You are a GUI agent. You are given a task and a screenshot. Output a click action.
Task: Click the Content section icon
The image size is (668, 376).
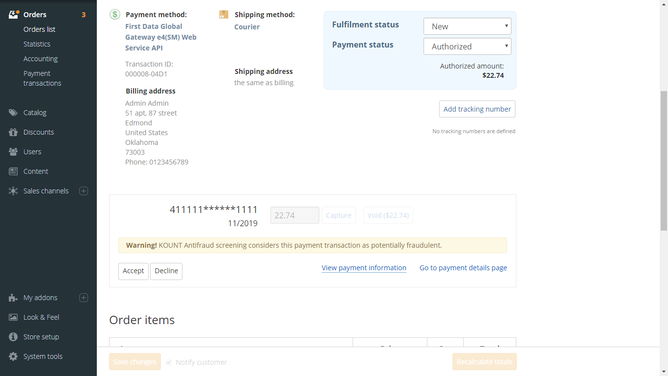13,171
